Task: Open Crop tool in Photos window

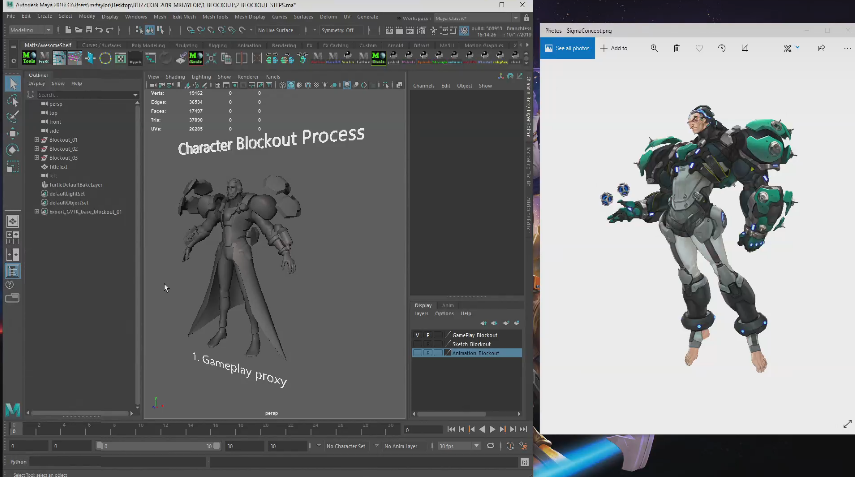Action: coord(745,48)
